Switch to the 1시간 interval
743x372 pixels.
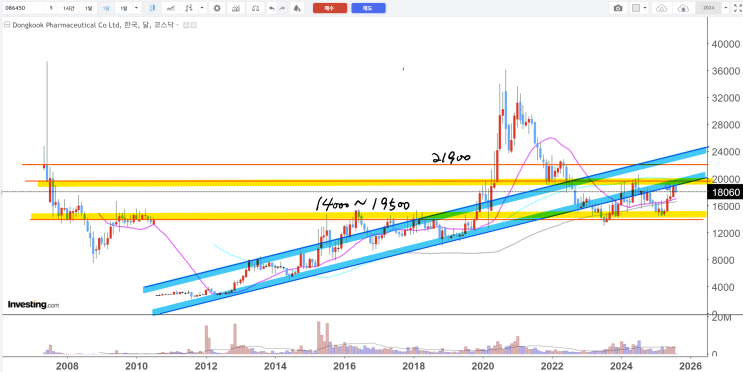coord(69,8)
